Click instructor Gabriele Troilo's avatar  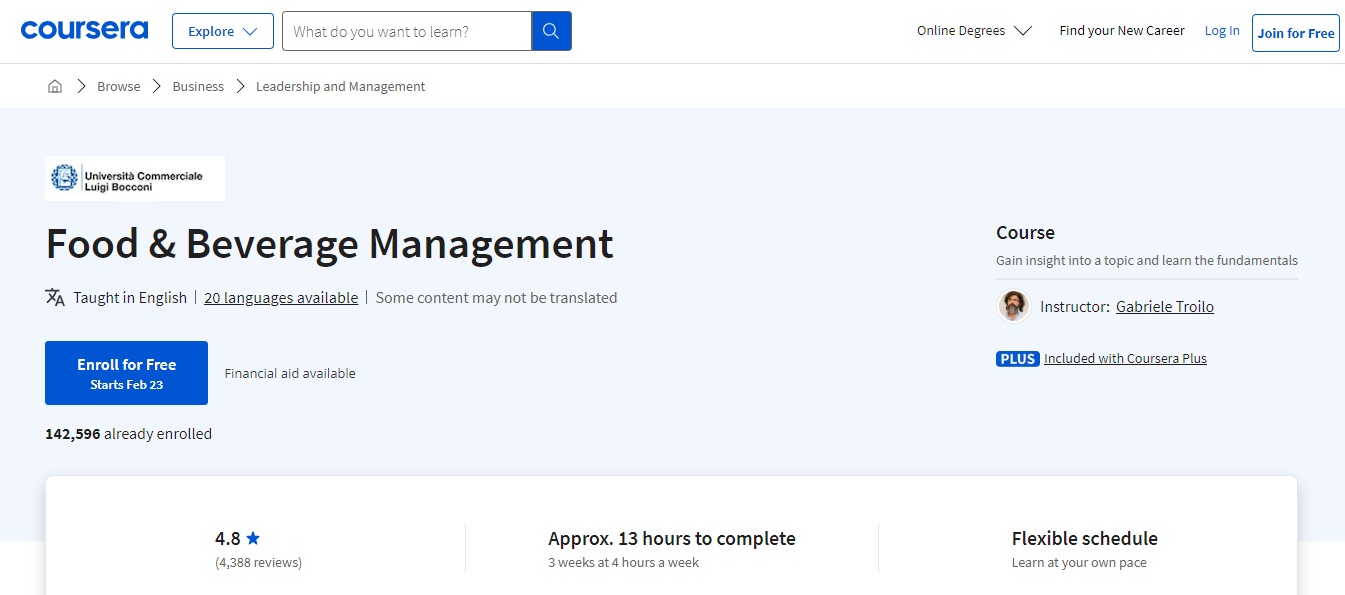(1014, 306)
